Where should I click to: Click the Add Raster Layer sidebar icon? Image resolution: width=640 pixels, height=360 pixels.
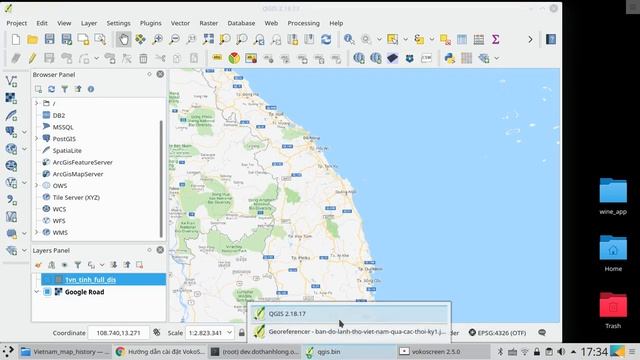pyautogui.click(x=11, y=98)
